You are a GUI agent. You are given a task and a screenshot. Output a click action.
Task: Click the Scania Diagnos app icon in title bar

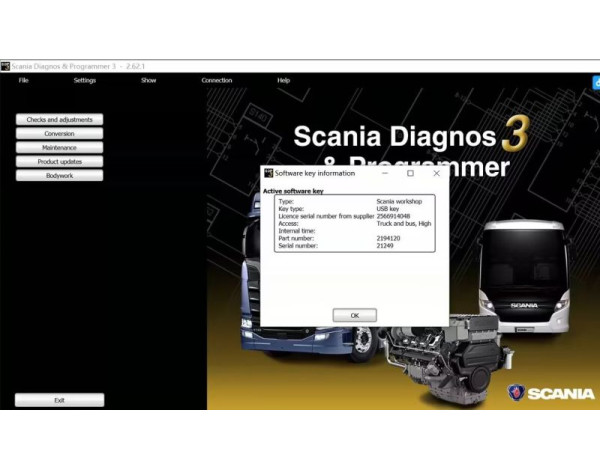pyautogui.click(x=5, y=67)
